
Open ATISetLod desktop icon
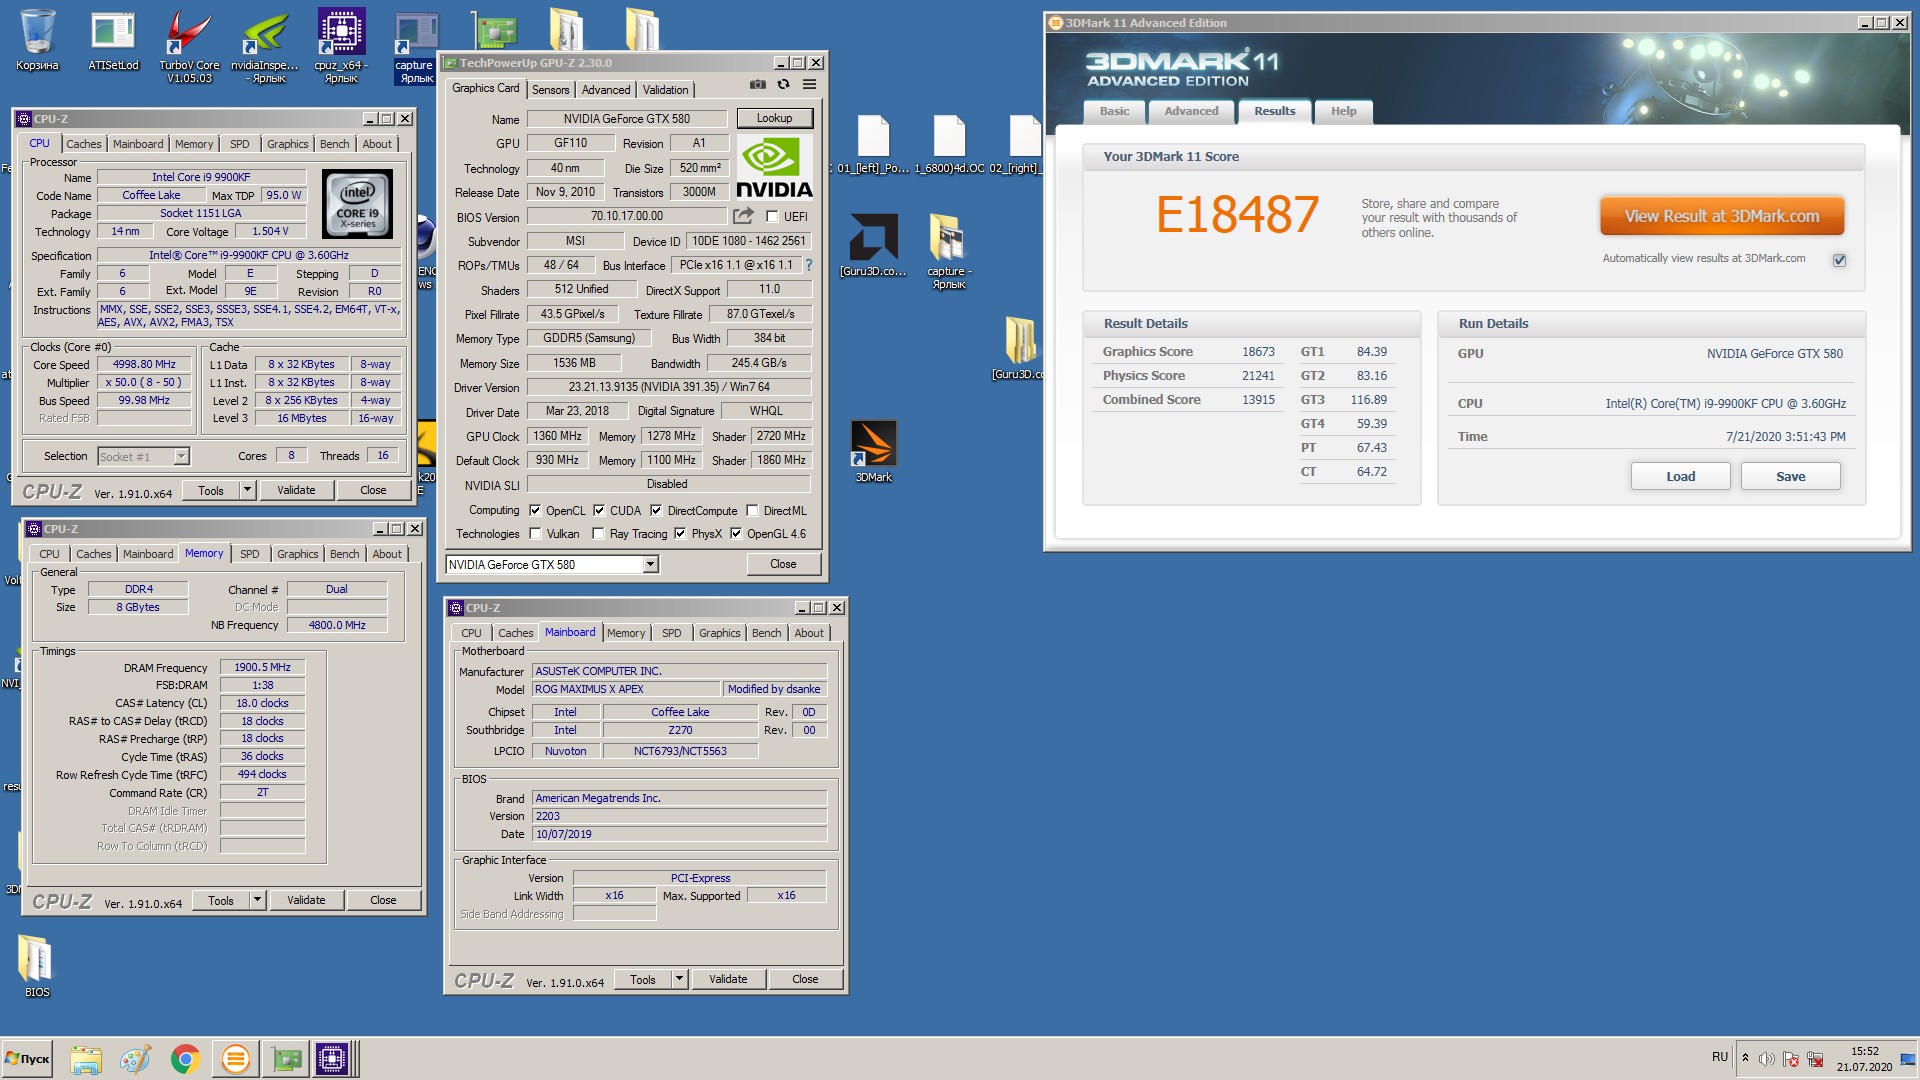(113, 40)
